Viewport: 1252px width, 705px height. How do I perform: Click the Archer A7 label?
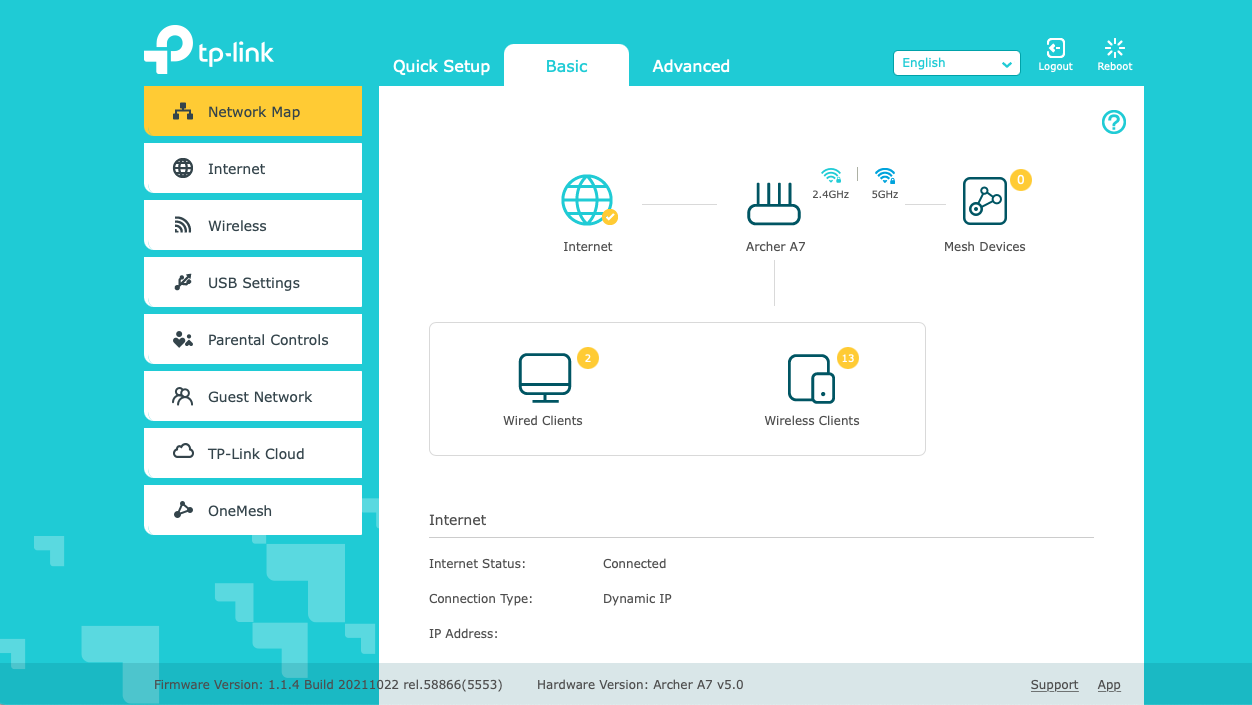[776, 247]
